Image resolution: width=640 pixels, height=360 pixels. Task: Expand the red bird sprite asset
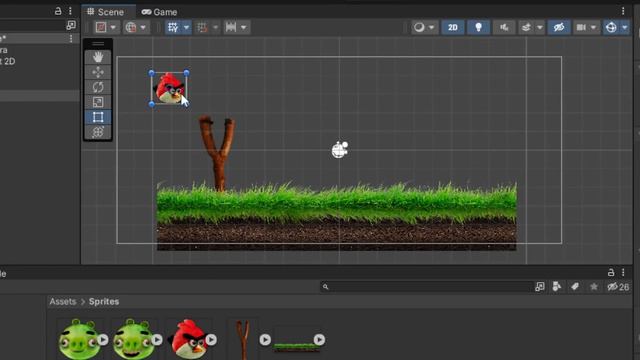[211, 340]
